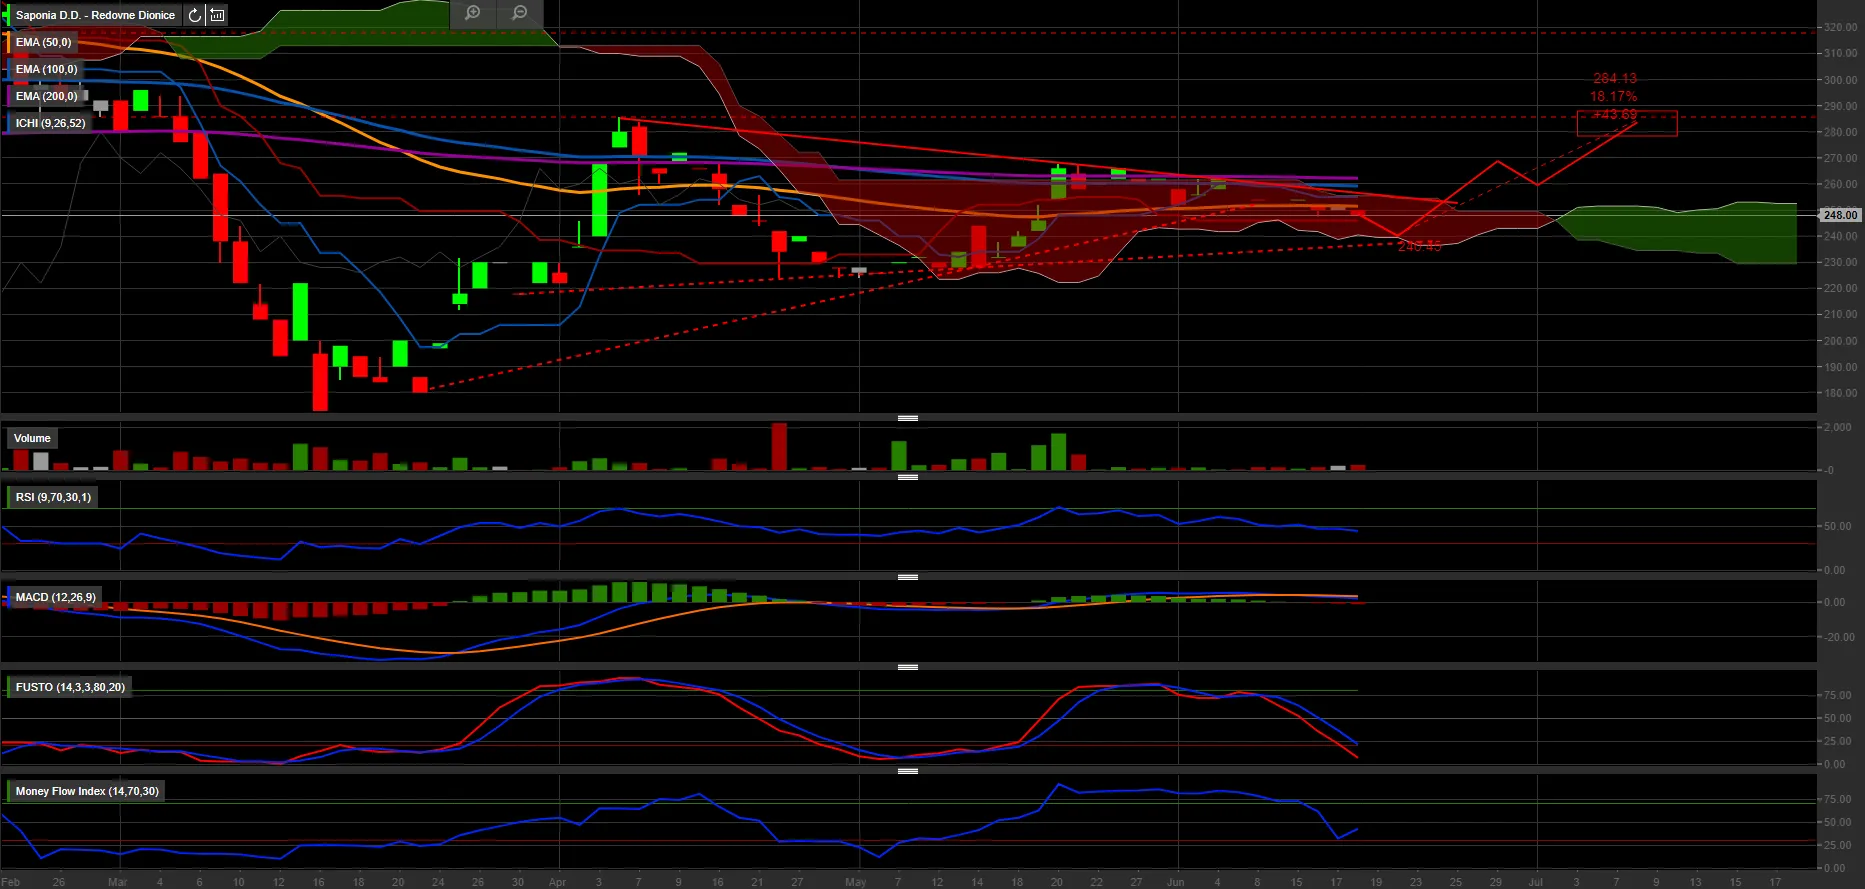Click the 248.00 current price tag
1865x889 pixels.
pos(1840,215)
